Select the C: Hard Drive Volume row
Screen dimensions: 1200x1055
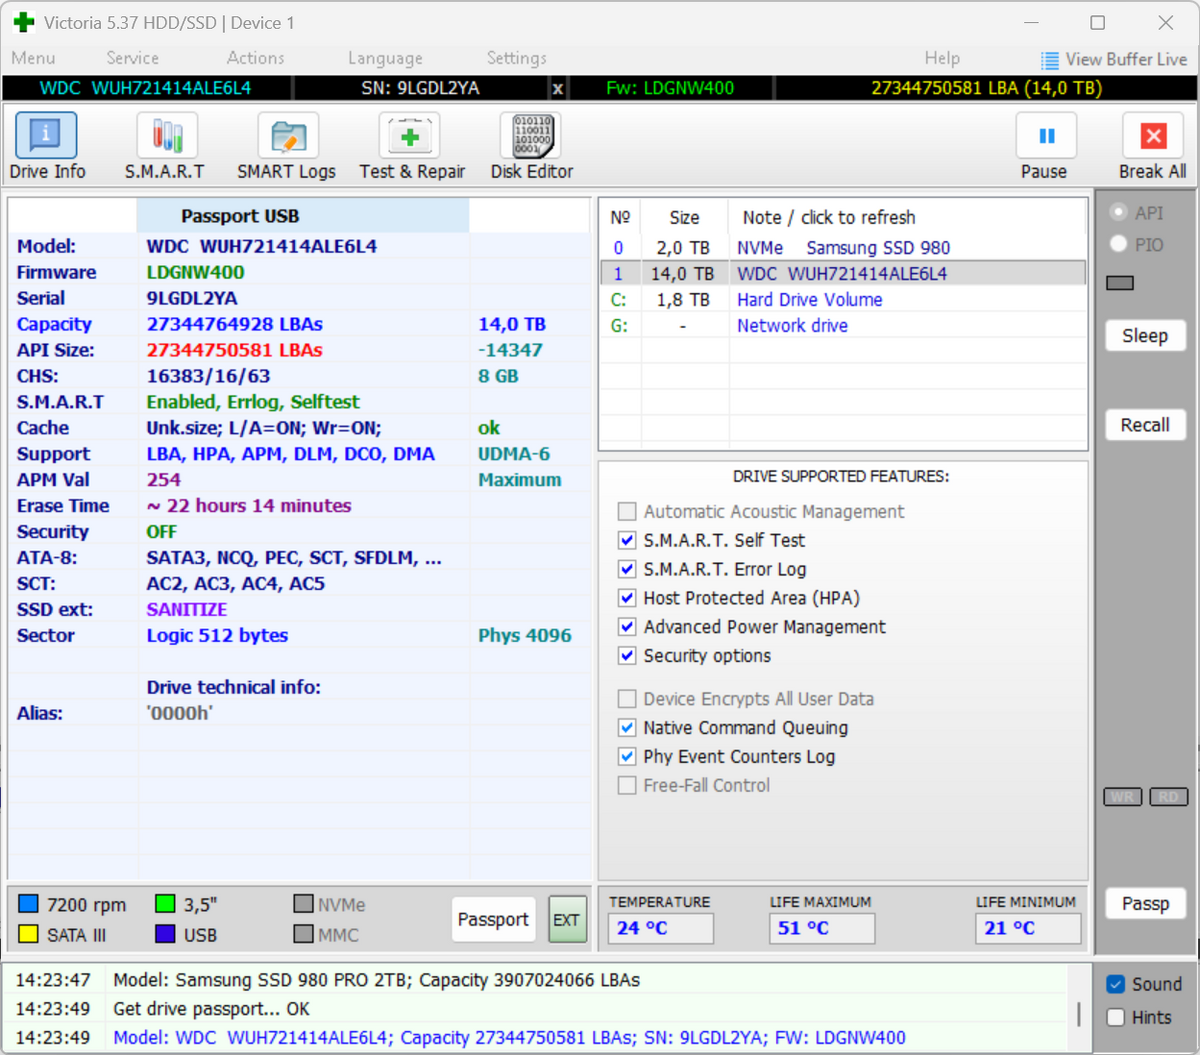click(843, 300)
